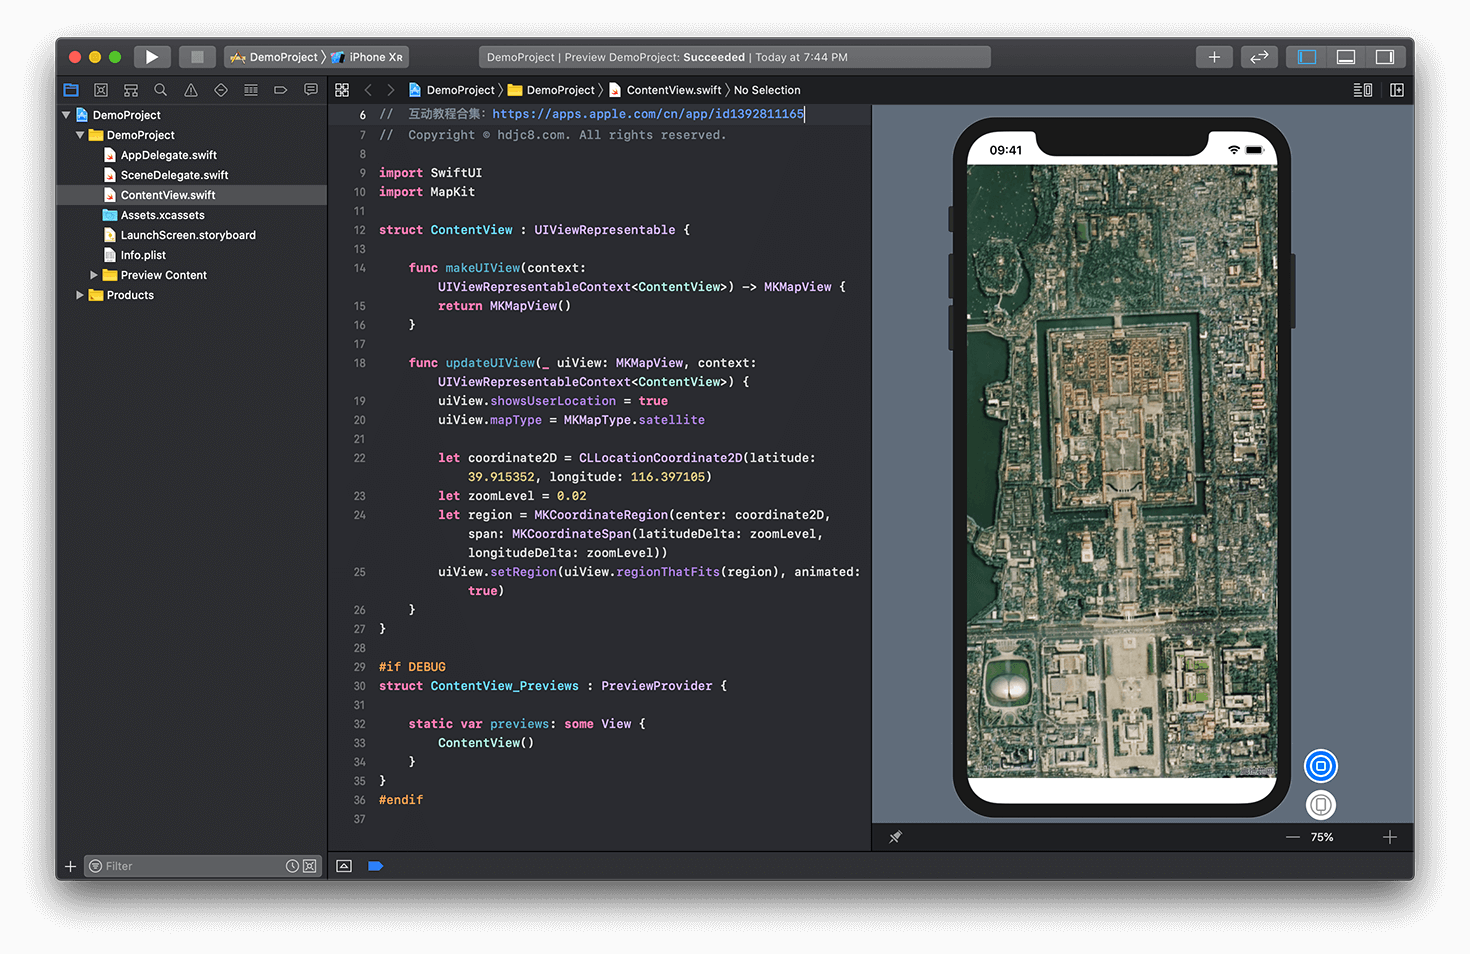Viewport: 1470px width, 954px height.
Task: Toggle the debug area panel
Action: [1346, 57]
